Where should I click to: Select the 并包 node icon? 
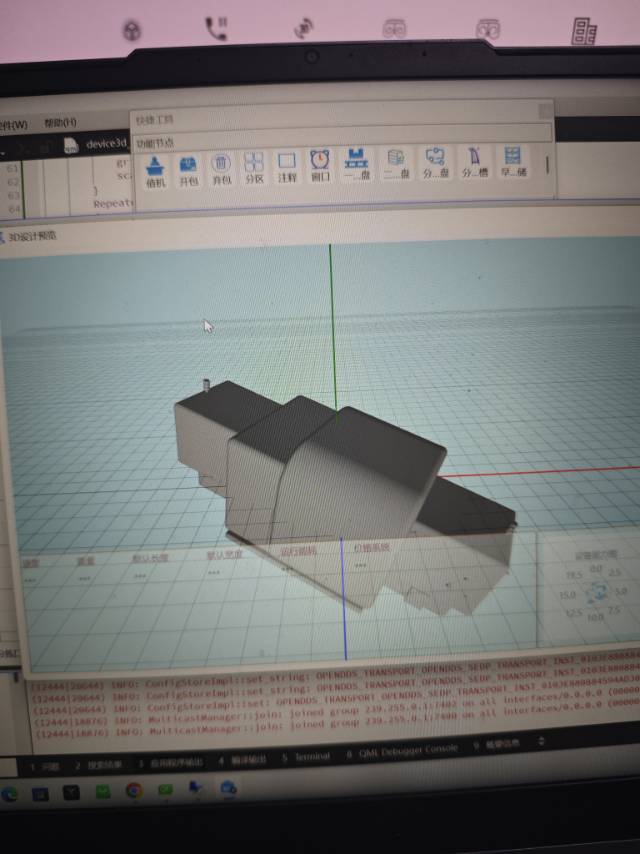point(188,166)
